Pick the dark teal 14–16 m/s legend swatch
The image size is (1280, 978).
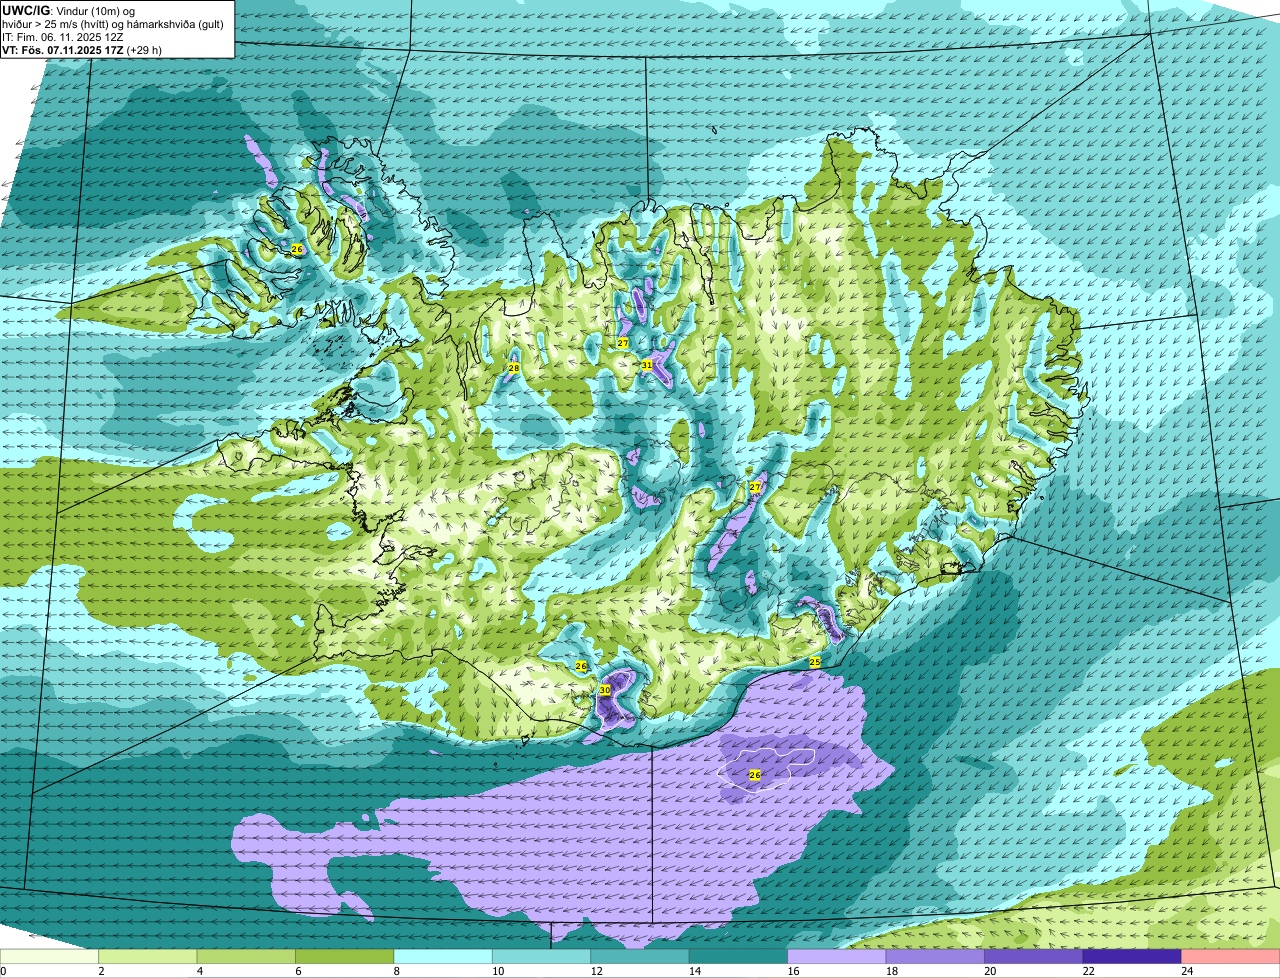(x=739, y=957)
